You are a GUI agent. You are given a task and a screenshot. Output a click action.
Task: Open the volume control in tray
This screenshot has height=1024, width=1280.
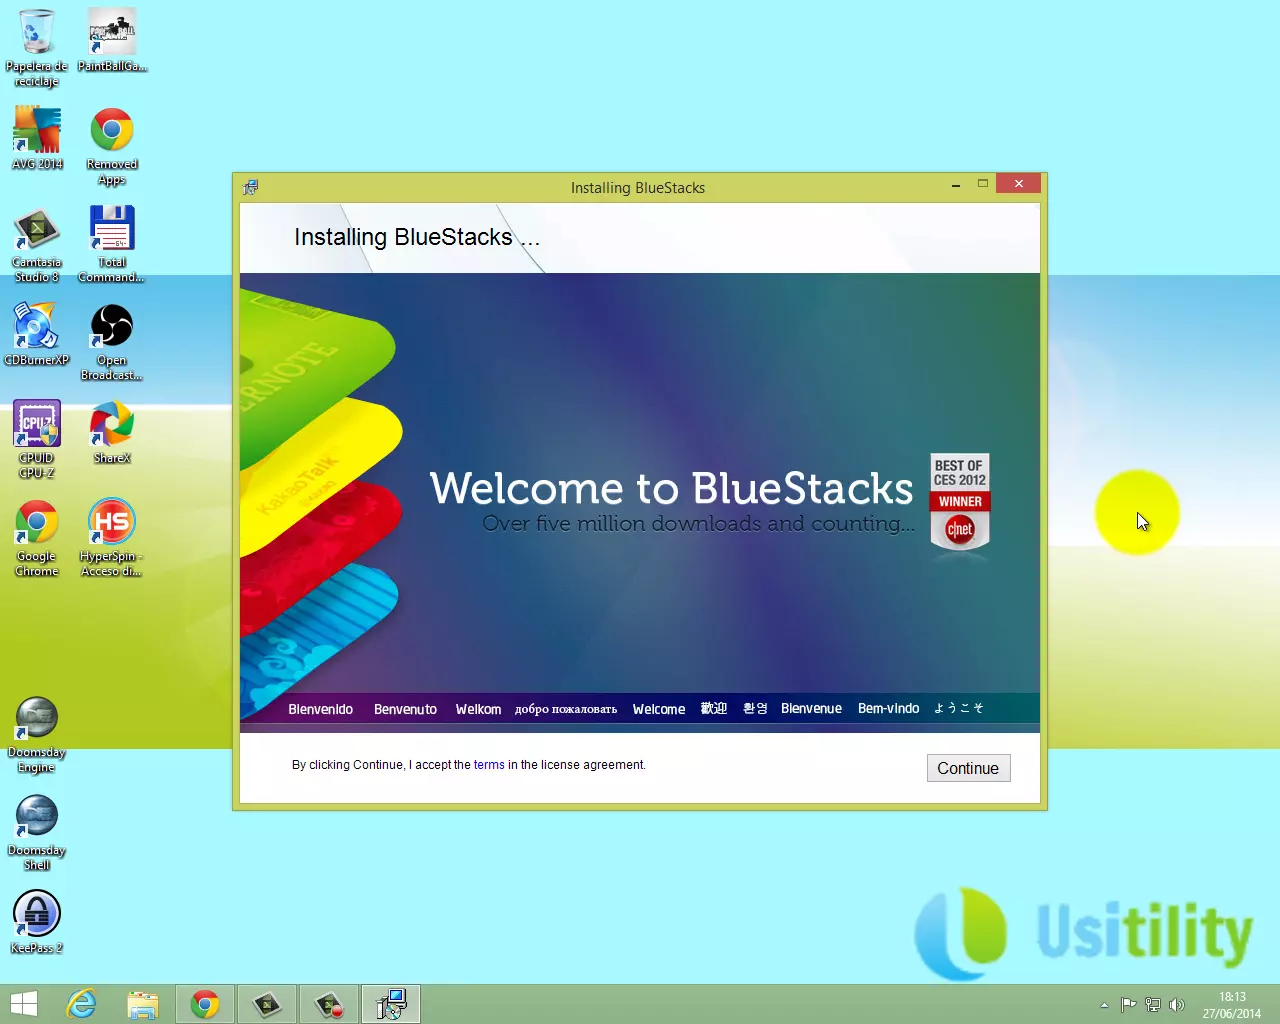point(1177,1005)
